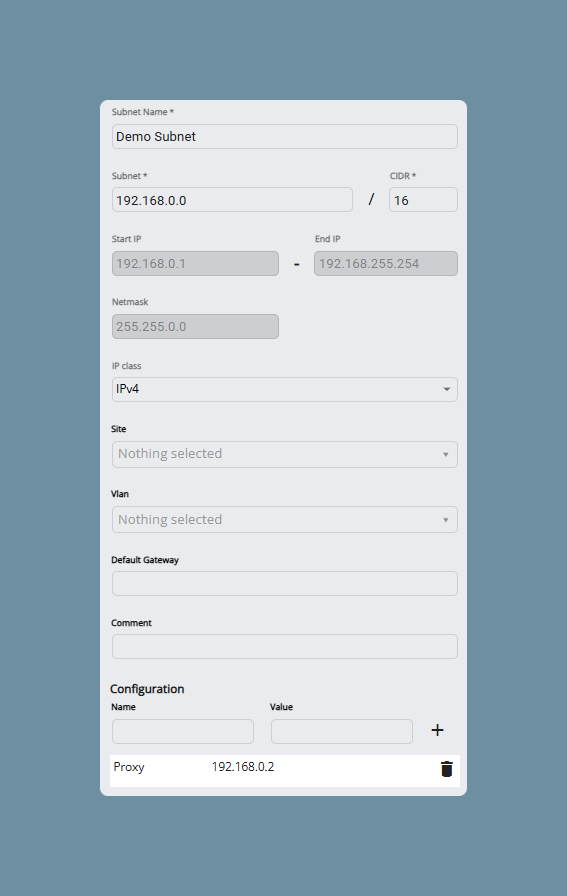
Task: Open the Vlan dropdown list
Action: point(285,519)
